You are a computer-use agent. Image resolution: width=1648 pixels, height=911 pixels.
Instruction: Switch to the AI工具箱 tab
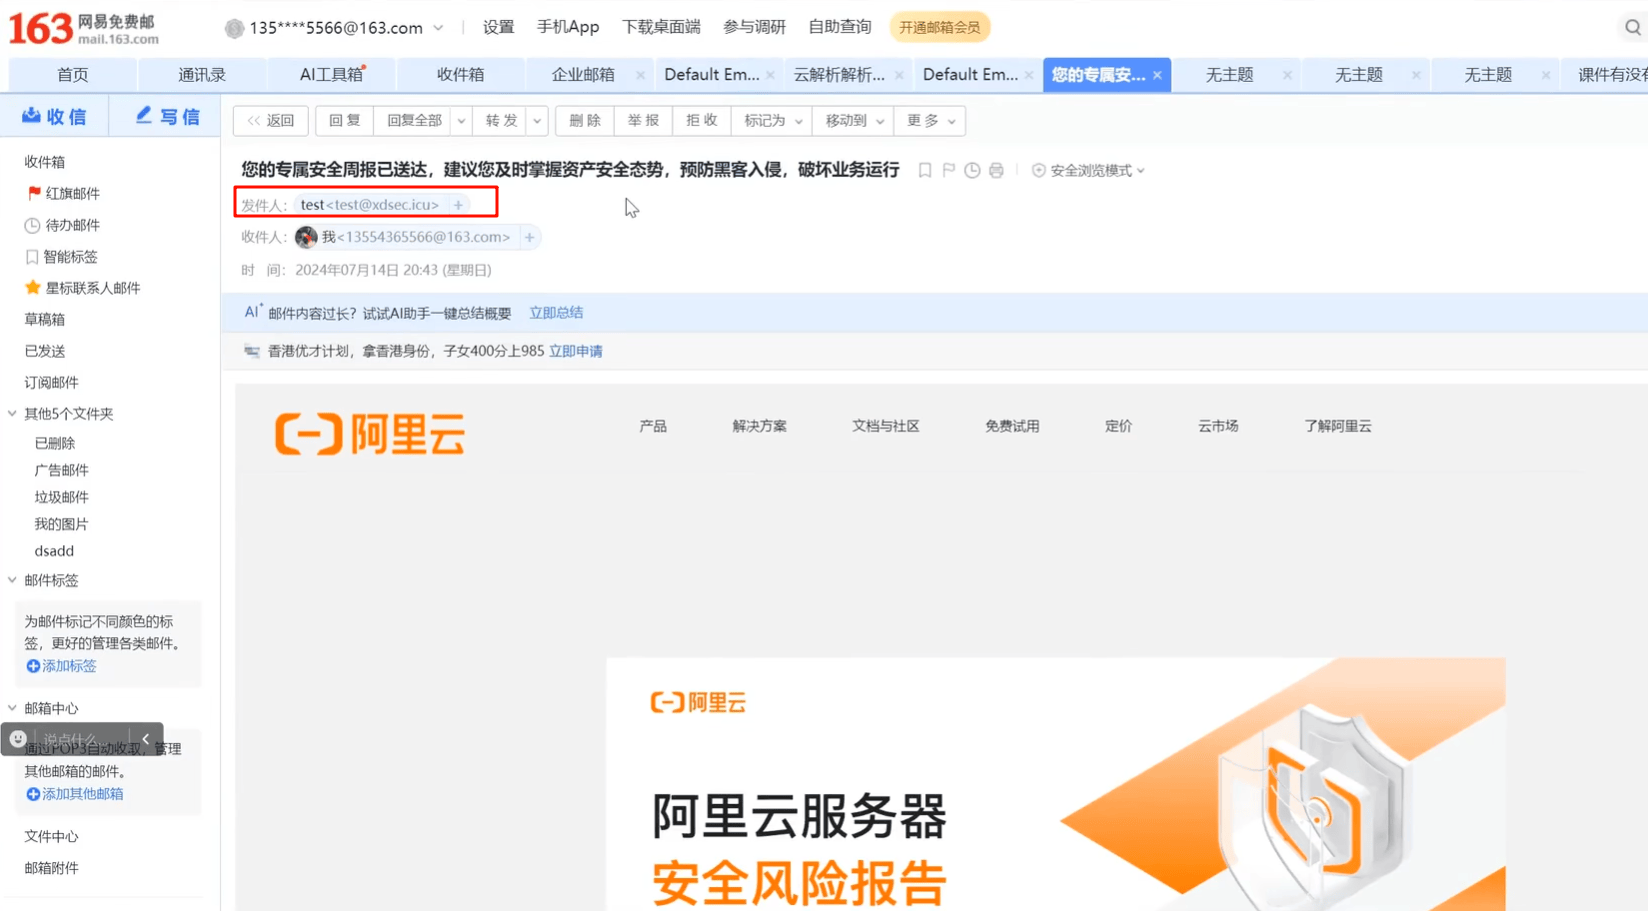click(331, 75)
